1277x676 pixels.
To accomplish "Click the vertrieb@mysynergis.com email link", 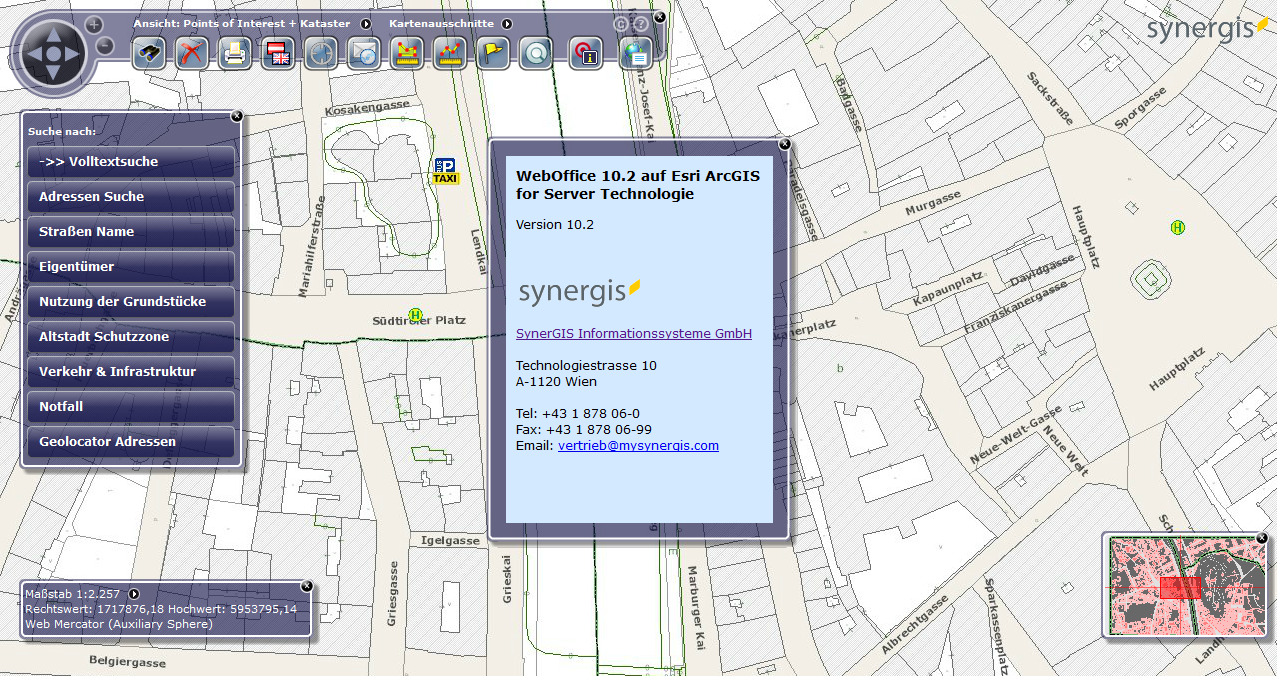I will tap(638, 446).
